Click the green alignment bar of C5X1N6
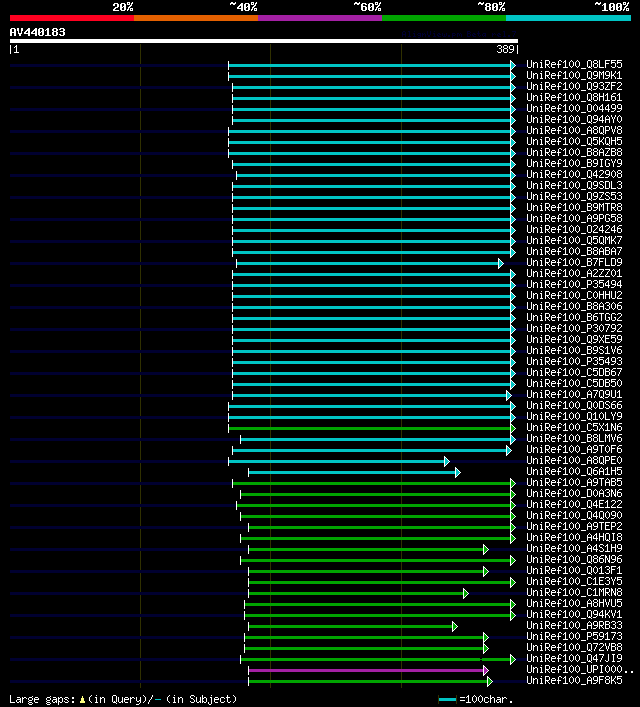 372,428
